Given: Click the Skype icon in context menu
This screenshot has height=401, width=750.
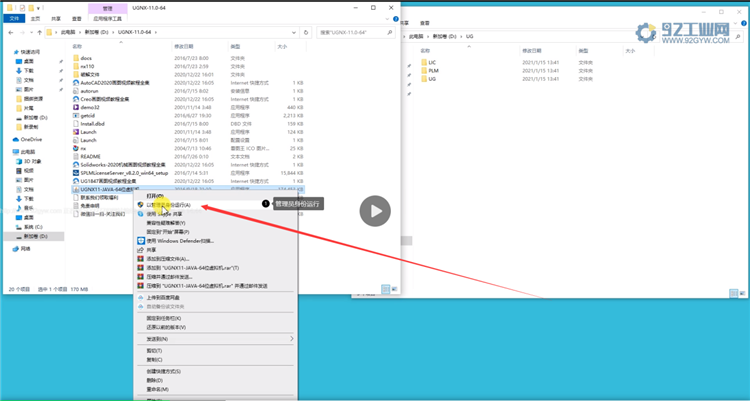Looking at the screenshot, I should pyautogui.click(x=141, y=214).
